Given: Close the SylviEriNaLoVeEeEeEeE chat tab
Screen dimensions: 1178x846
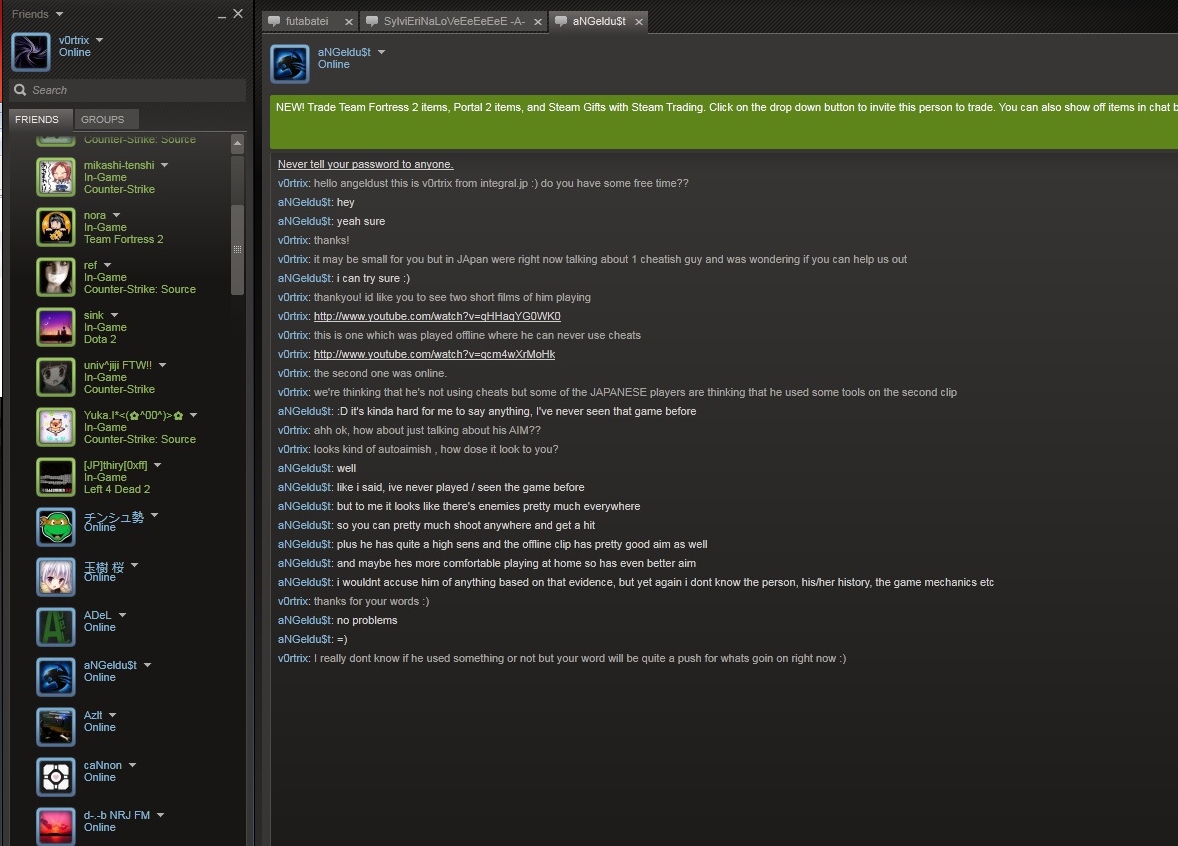Looking at the screenshot, I should [x=538, y=22].
